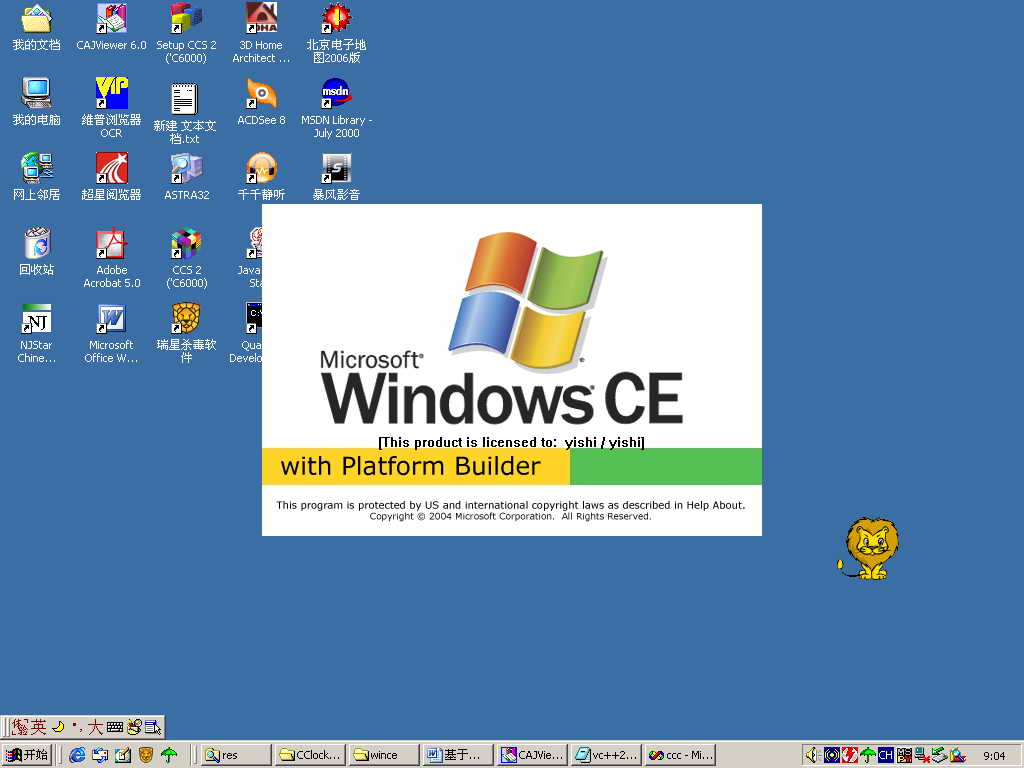Open the MSDN Library - July 2000 shortcut

[336, 108]
